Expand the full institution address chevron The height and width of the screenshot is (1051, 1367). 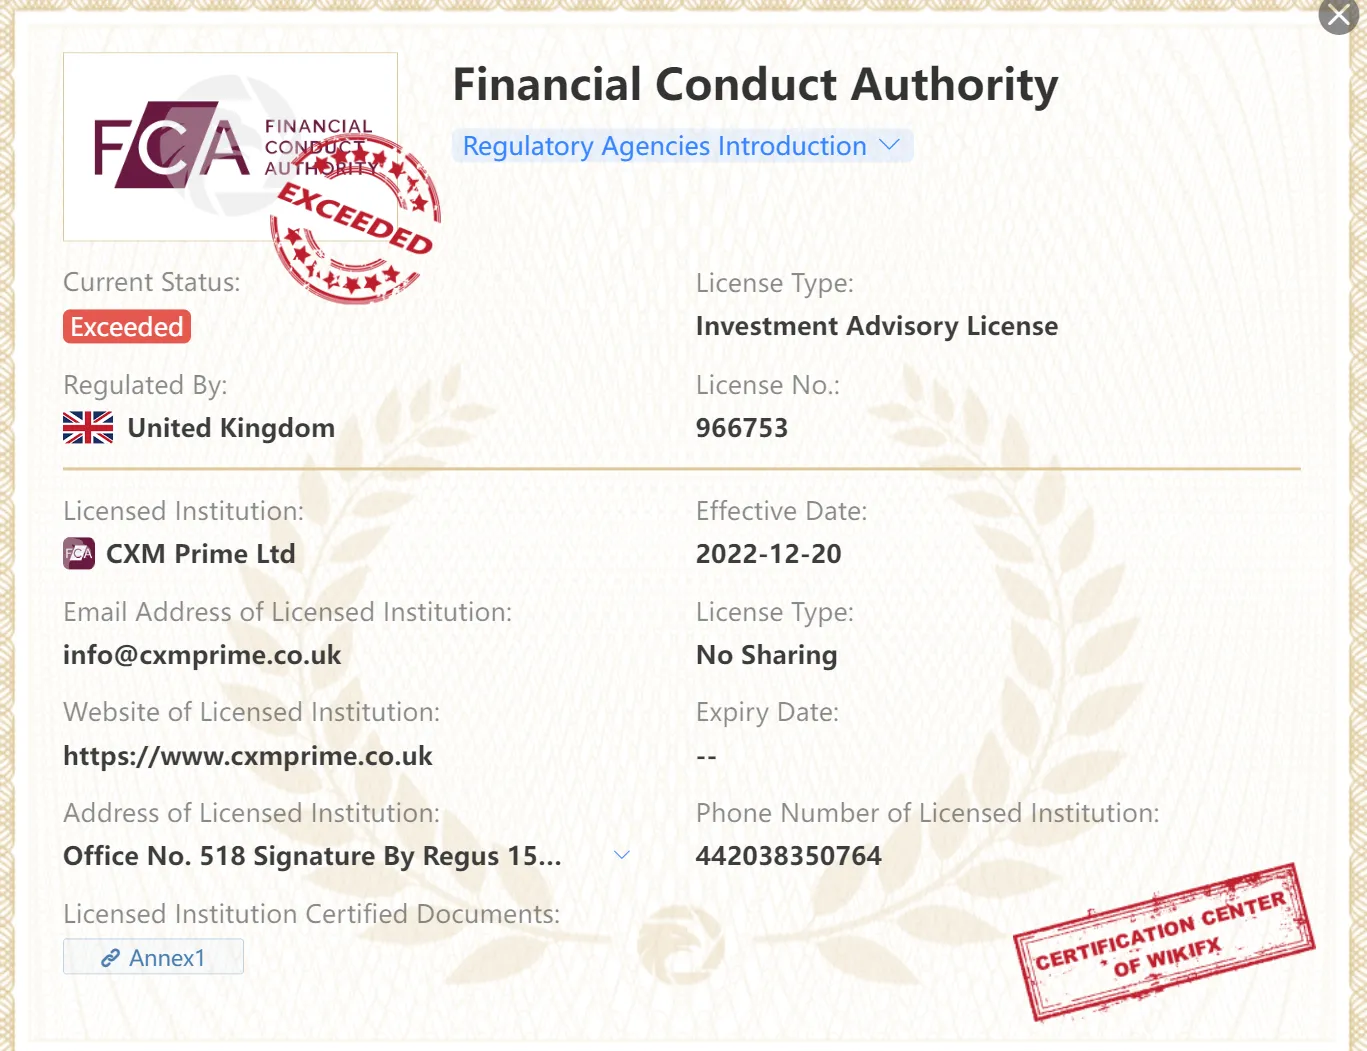(622, 855)
